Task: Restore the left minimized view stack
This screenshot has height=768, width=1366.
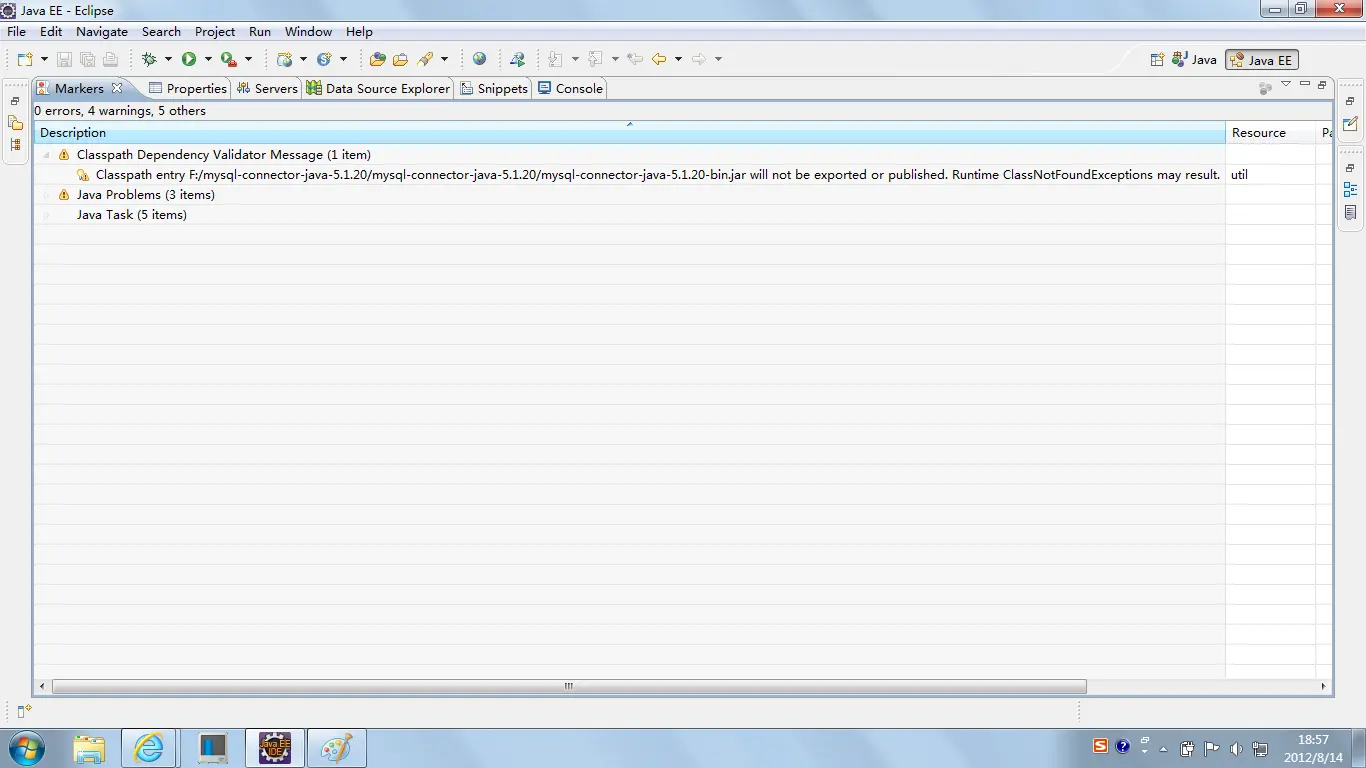Action: (15, 101)
